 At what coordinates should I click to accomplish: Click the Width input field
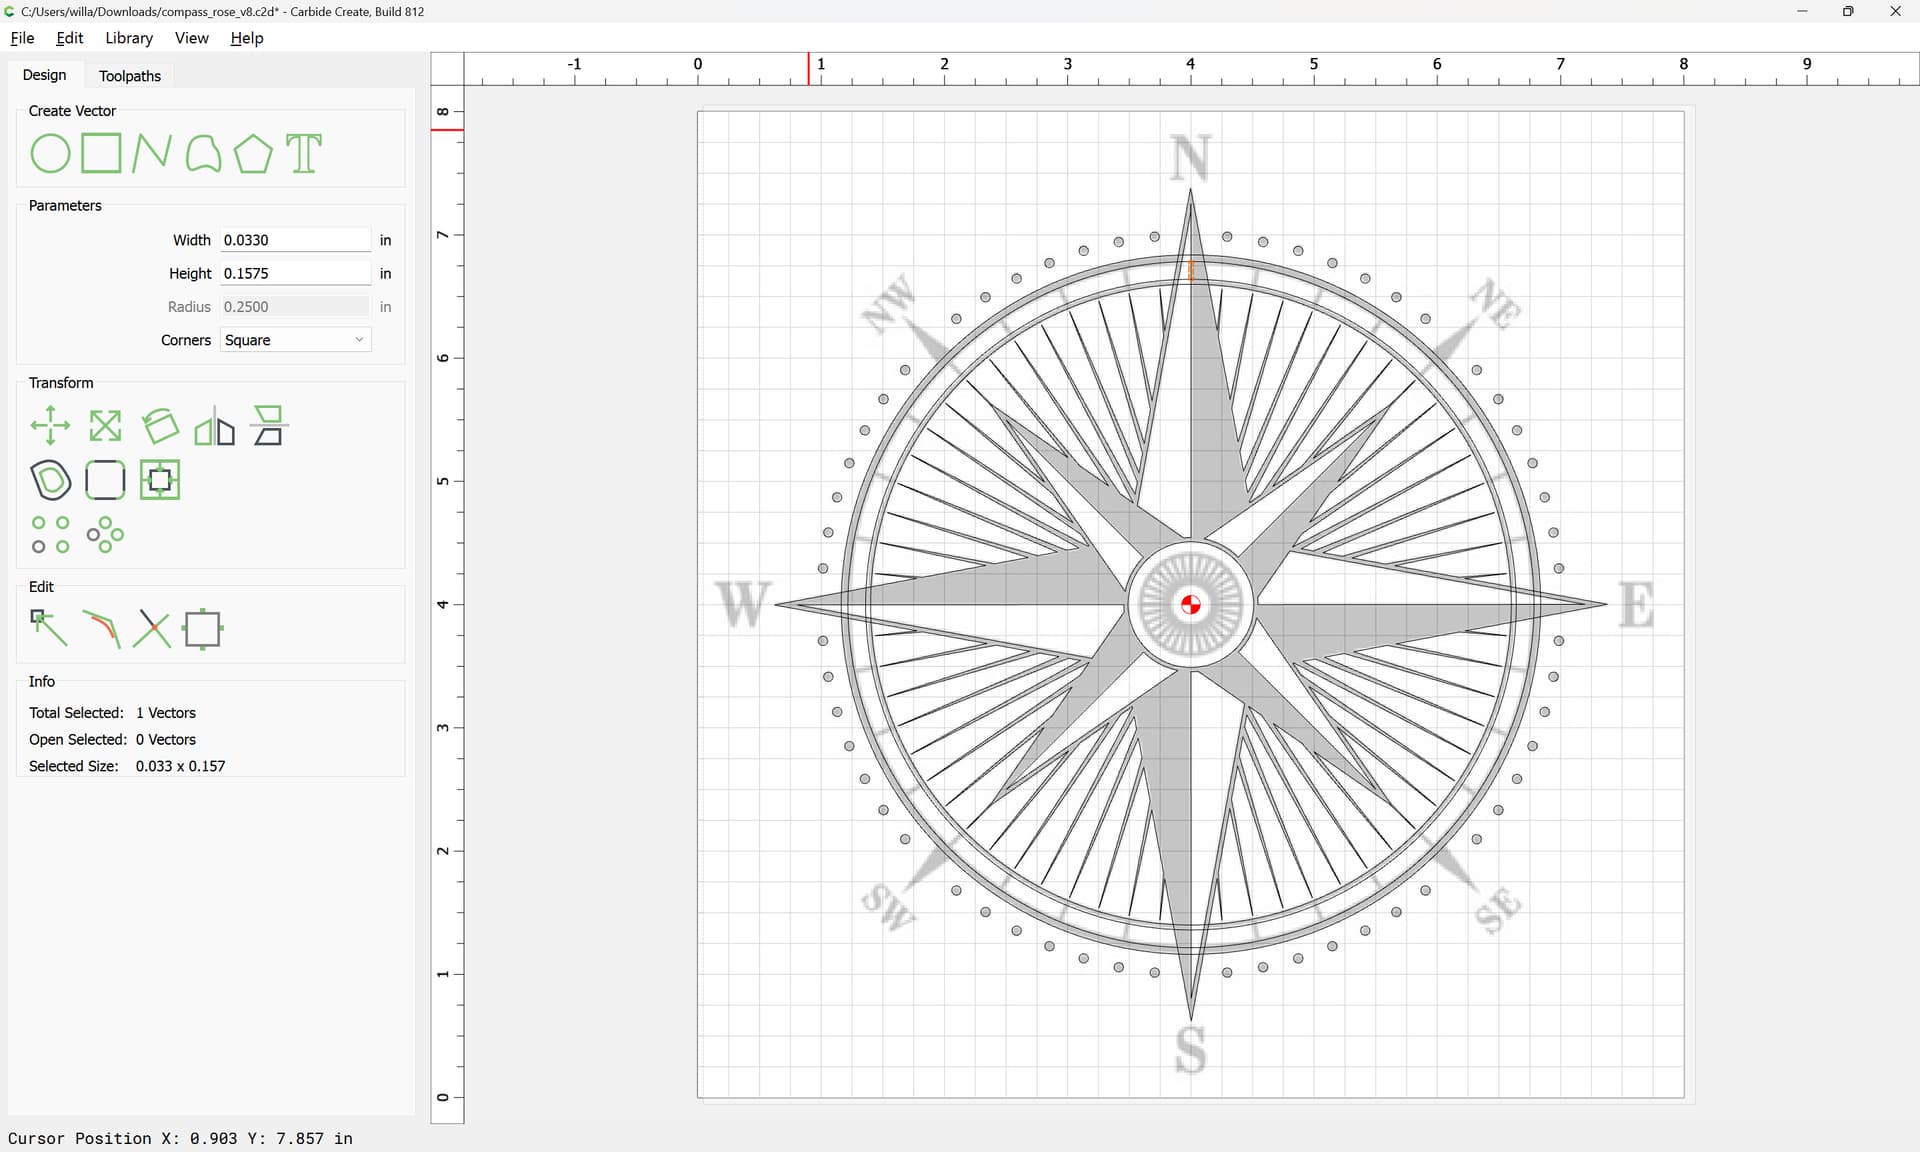[x=295, y=240]
